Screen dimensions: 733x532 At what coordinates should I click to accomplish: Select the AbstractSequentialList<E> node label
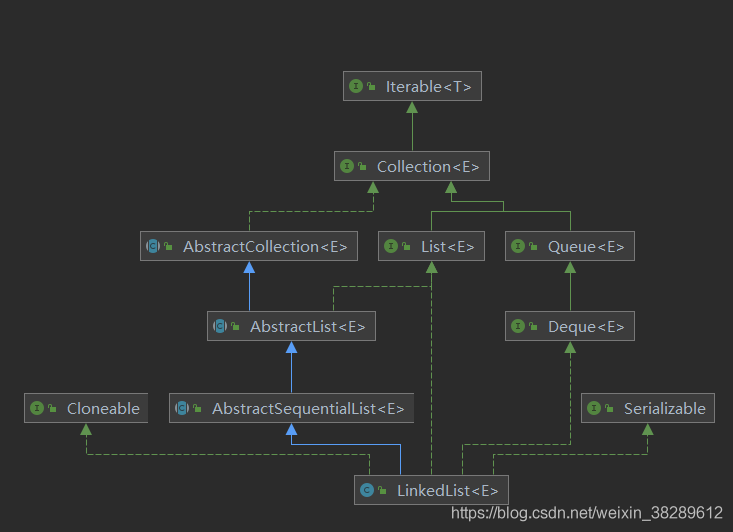[308, 409]
